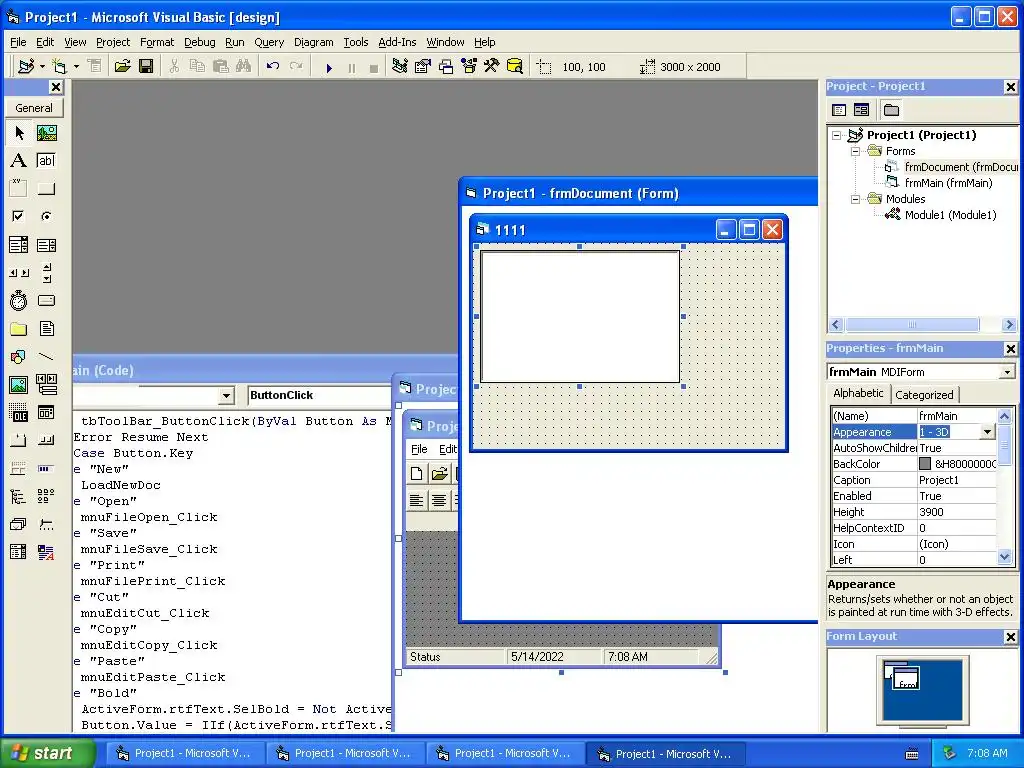Show the Data View Window from the toolbar
The height and width of the screenshot is (768, 1024).
click(515, 67)
